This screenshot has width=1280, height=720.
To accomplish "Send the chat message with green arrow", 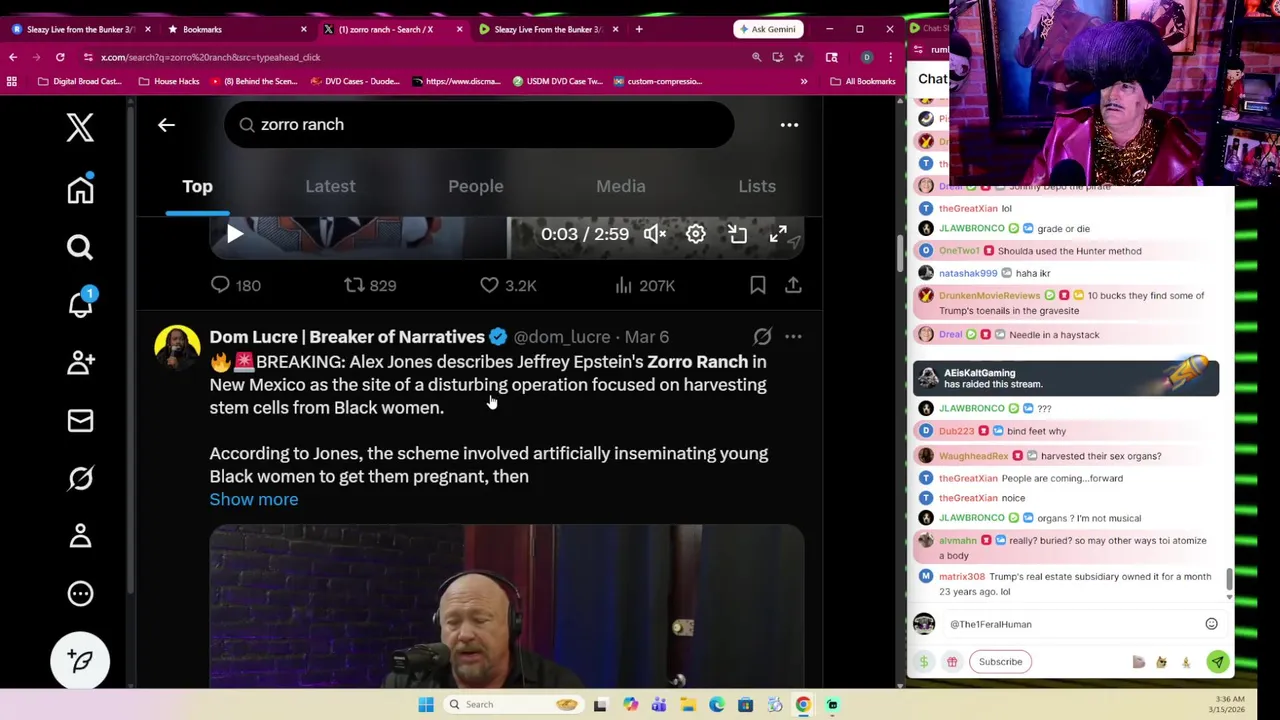I will (x=1217, y=662).
